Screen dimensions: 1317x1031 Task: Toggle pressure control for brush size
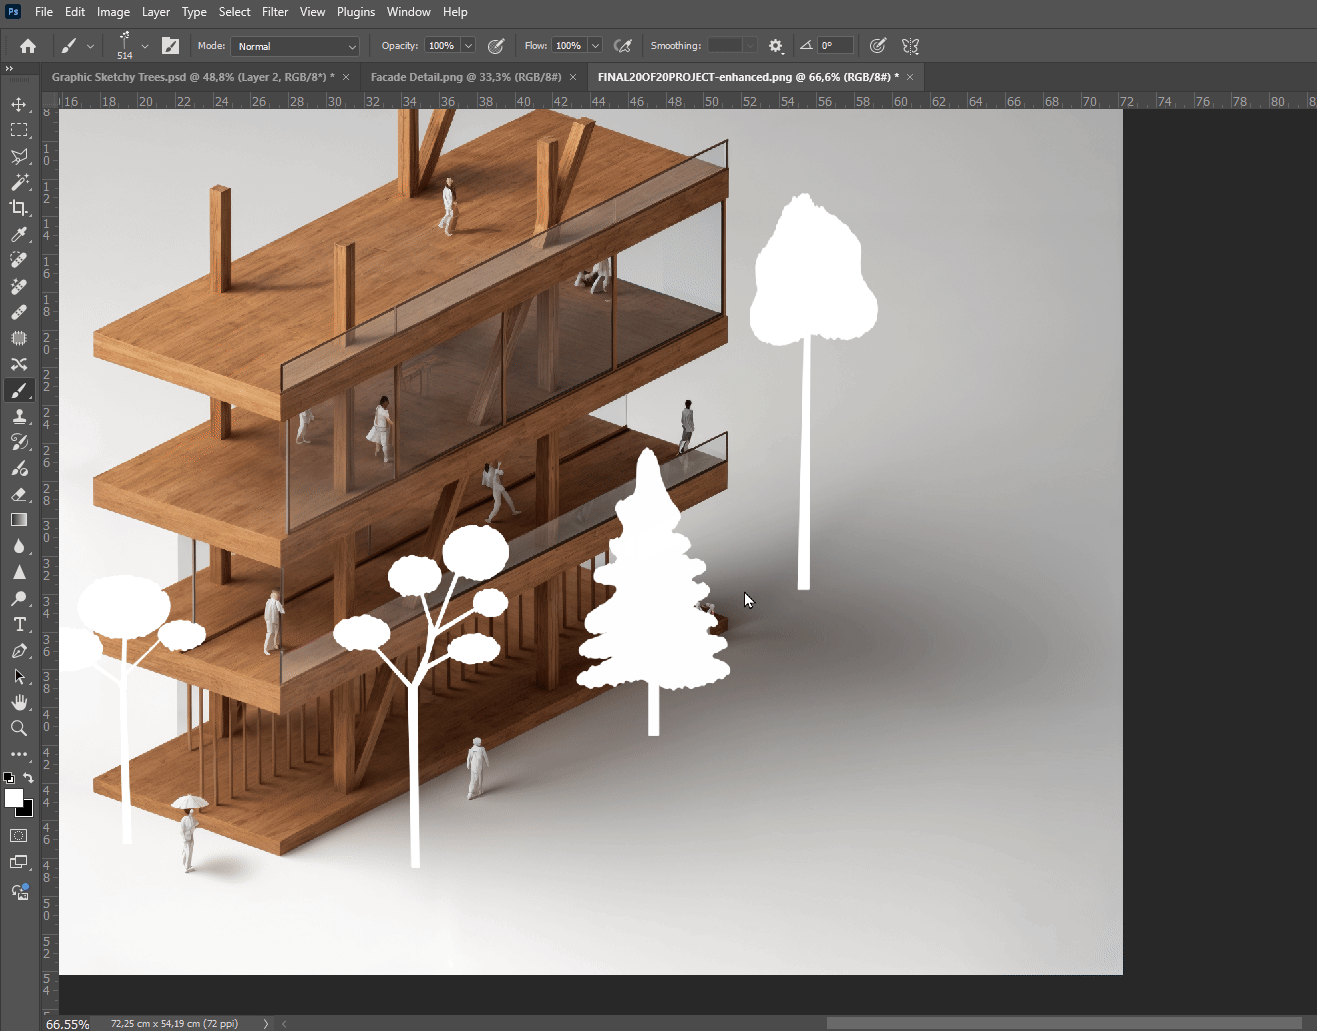pyautogui.click(x=877, y=46)
